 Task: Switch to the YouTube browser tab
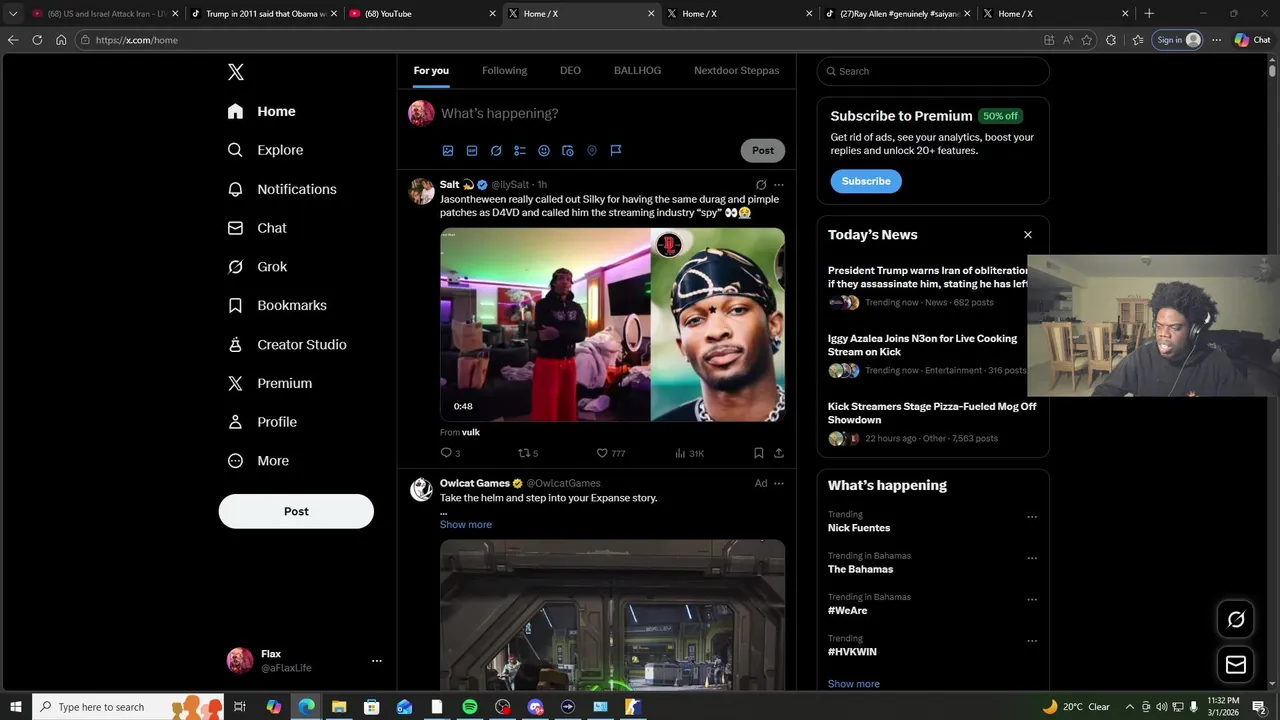pyautogui.click(x=420, y=14)
